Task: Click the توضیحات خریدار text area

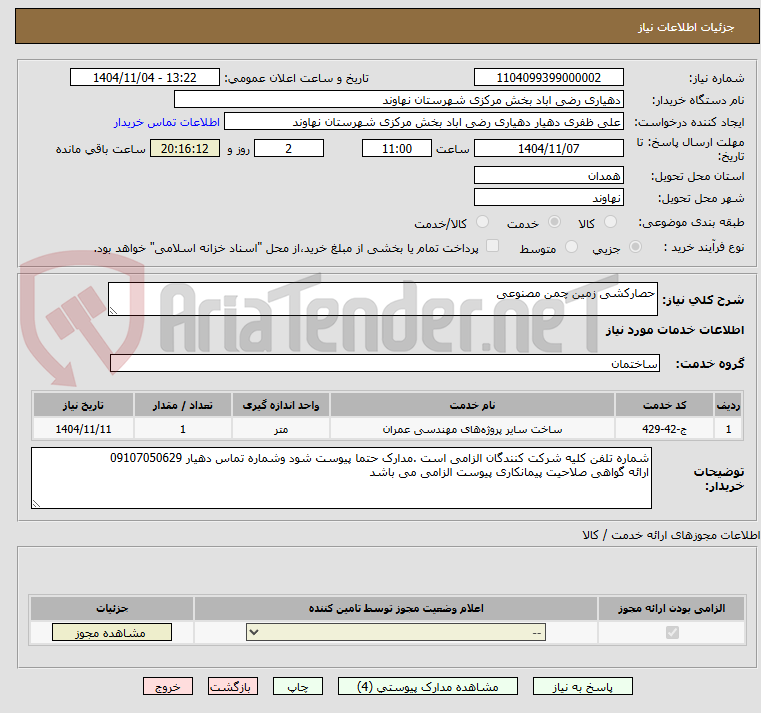Action: click(x=341, y=478)
